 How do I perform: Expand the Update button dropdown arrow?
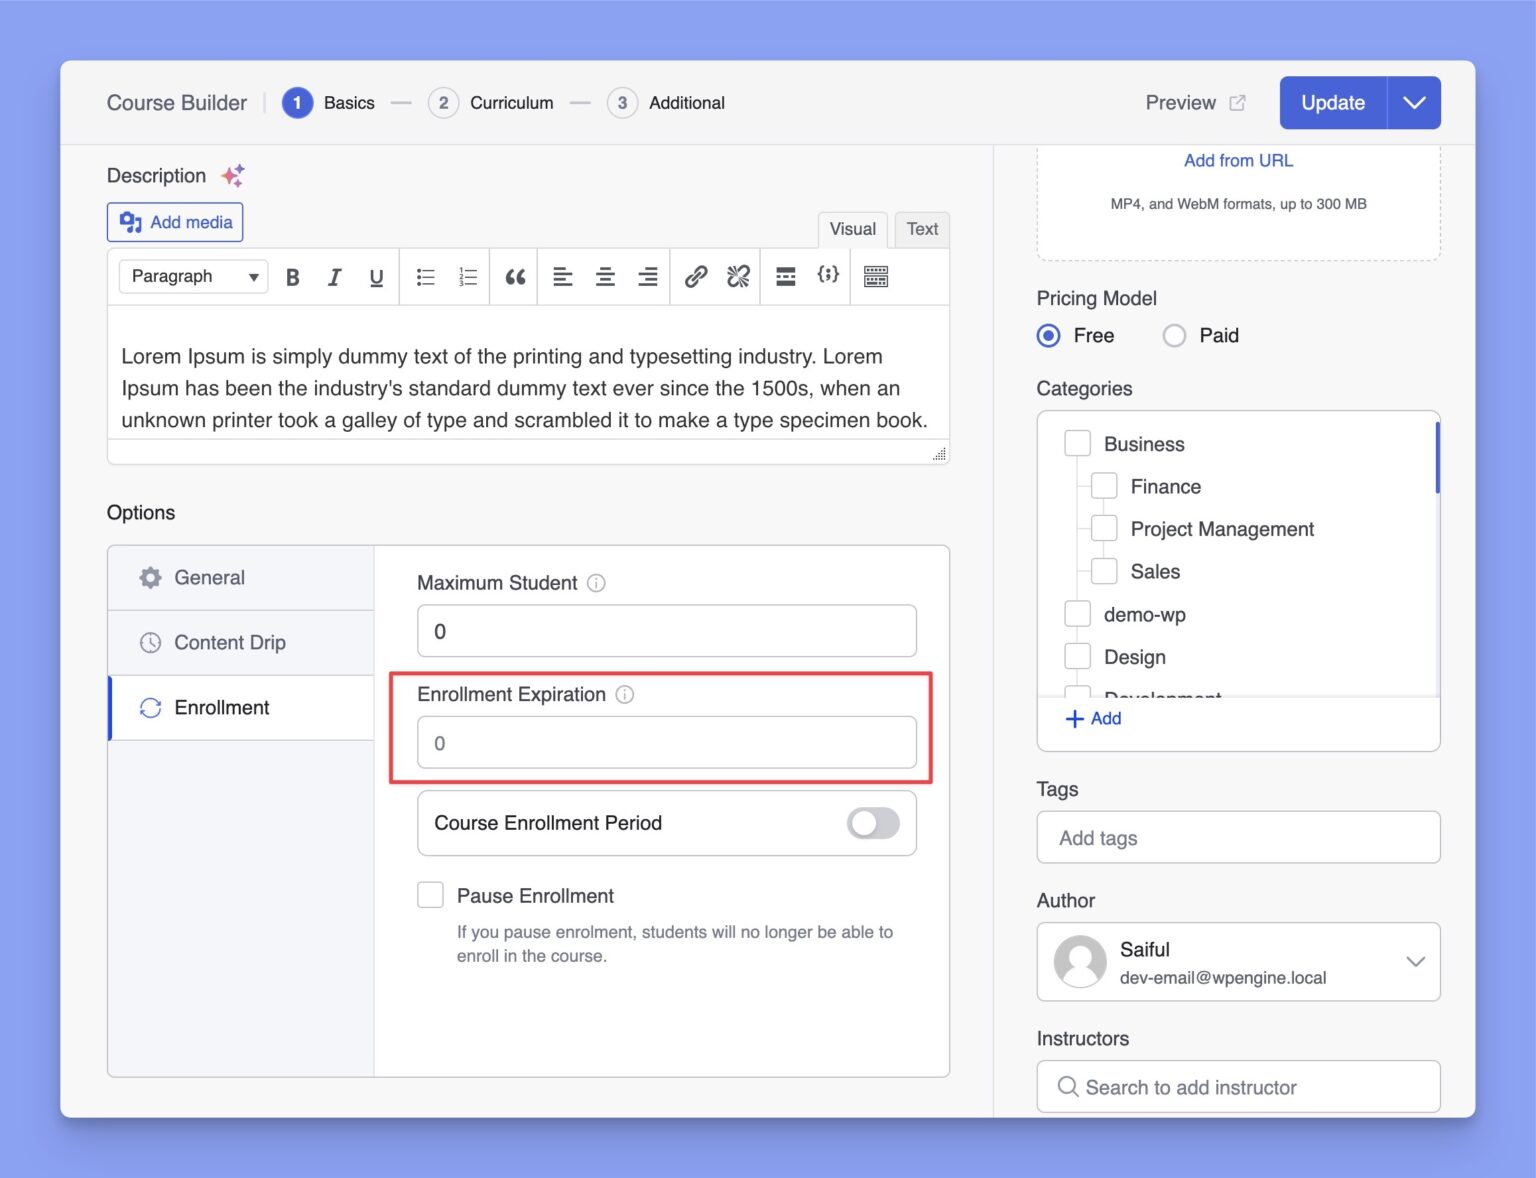[x=1413, y=102]
